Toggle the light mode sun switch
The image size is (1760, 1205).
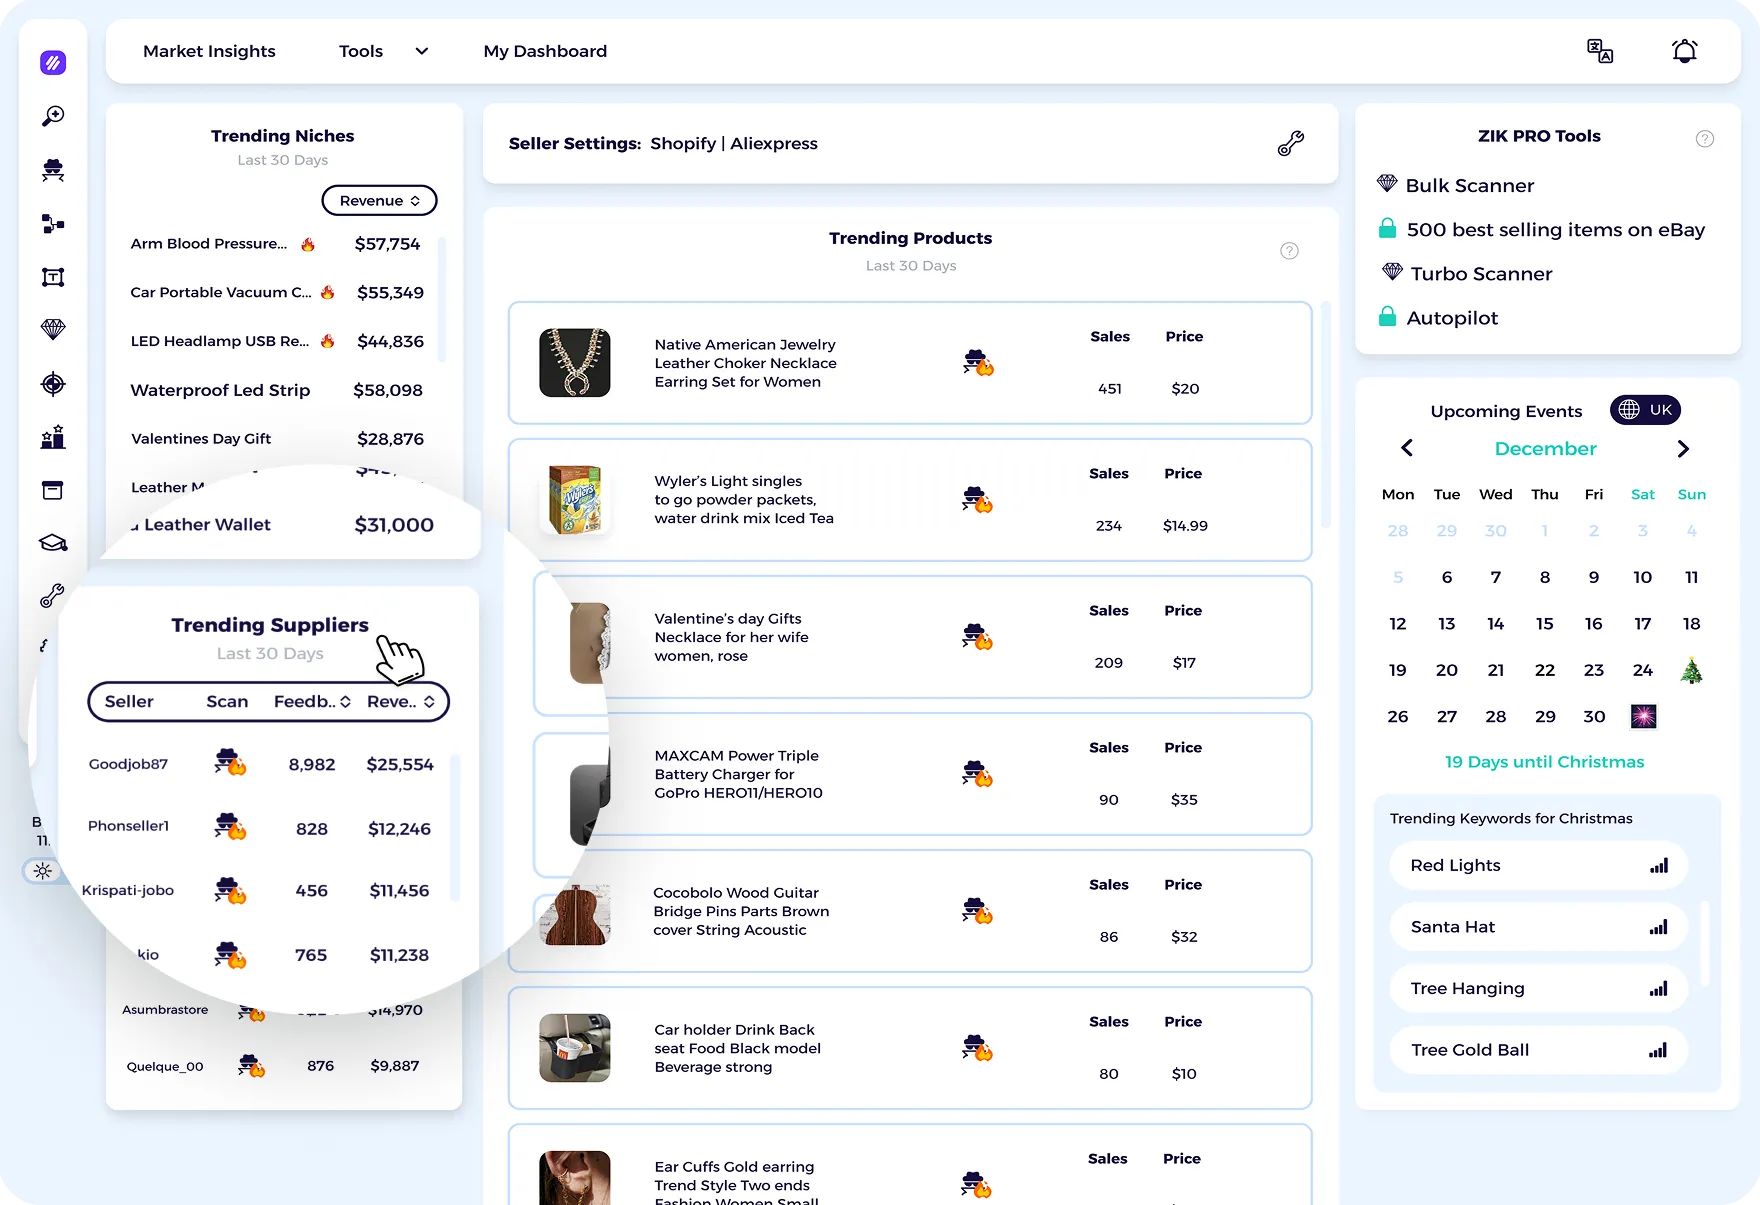[42, 871]
